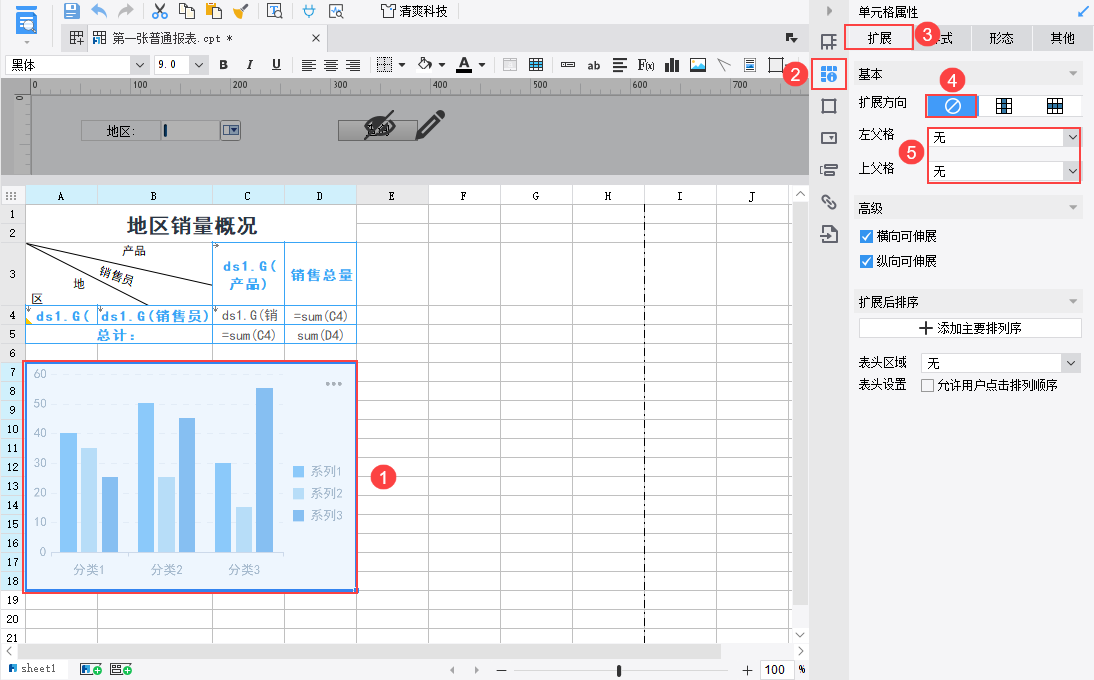Open cell attributes panel icon in sidebar

[829, 74]
